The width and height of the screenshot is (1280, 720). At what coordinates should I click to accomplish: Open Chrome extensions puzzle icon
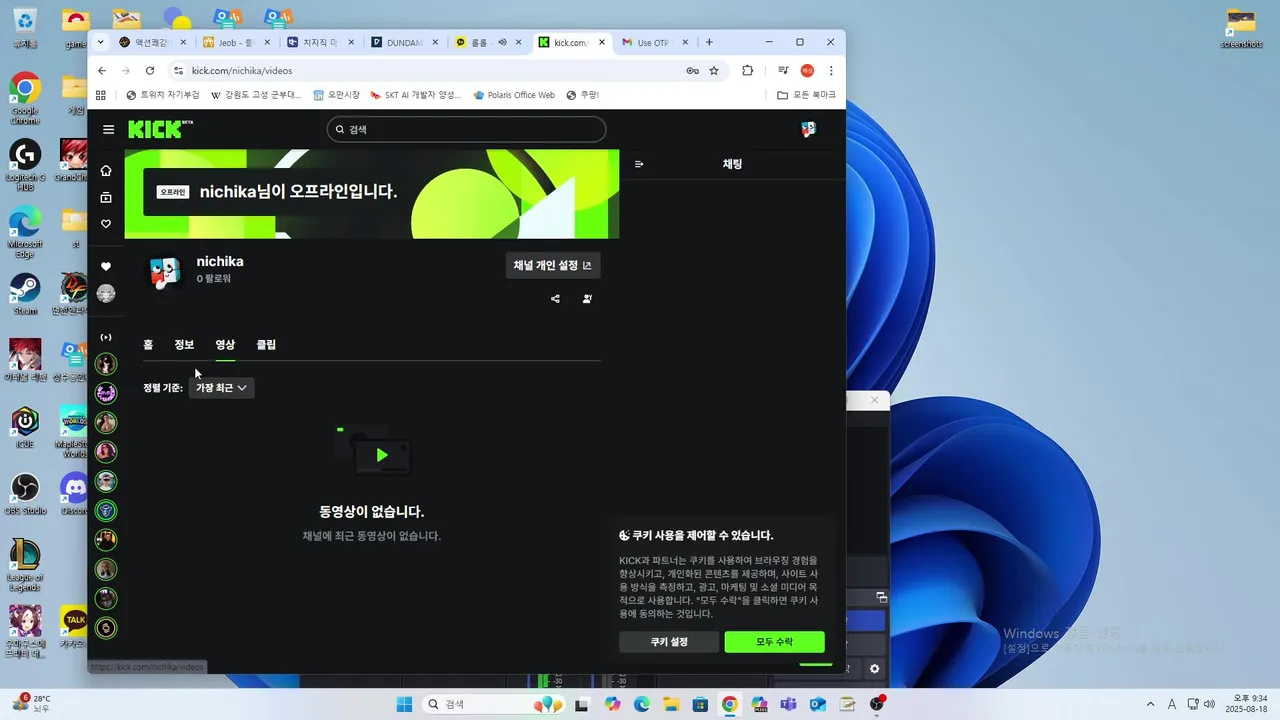[x=747, y=71]
